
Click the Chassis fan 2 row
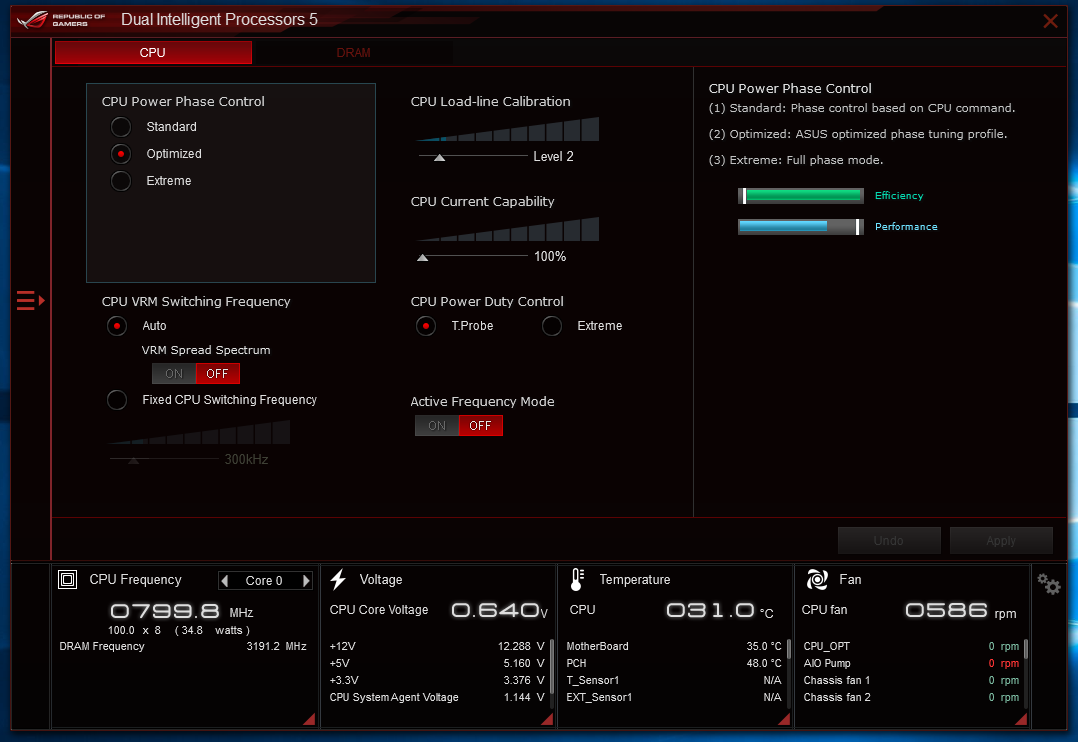911,697
